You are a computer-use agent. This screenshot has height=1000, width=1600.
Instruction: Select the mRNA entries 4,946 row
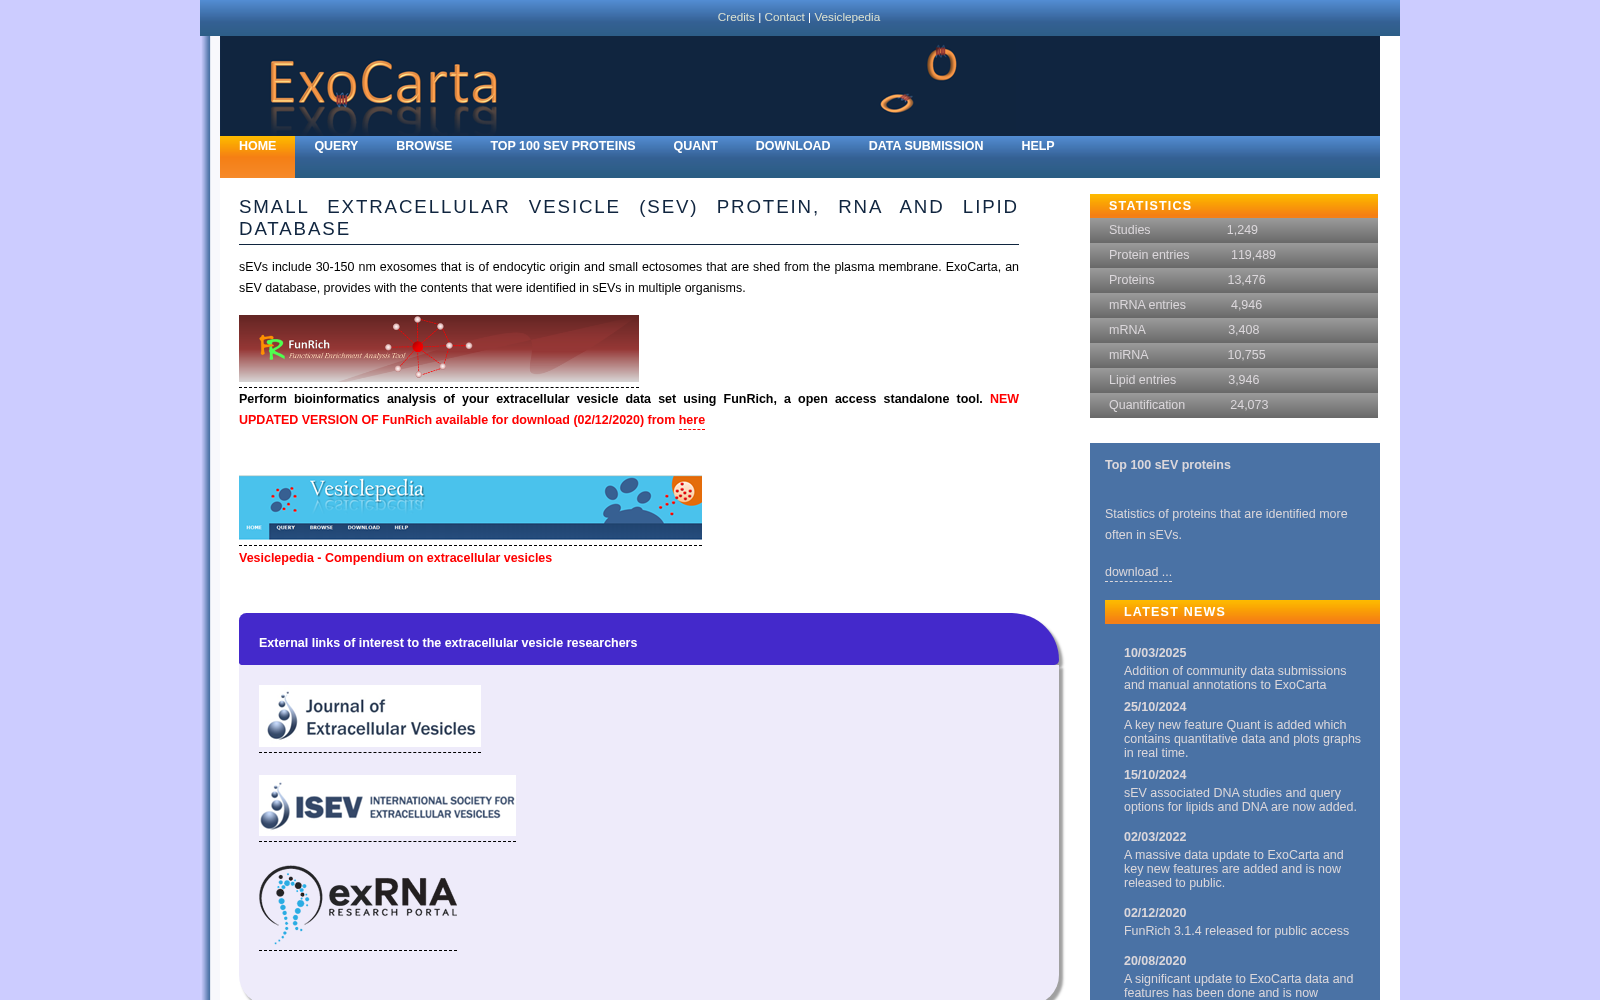pos(1234,305)
